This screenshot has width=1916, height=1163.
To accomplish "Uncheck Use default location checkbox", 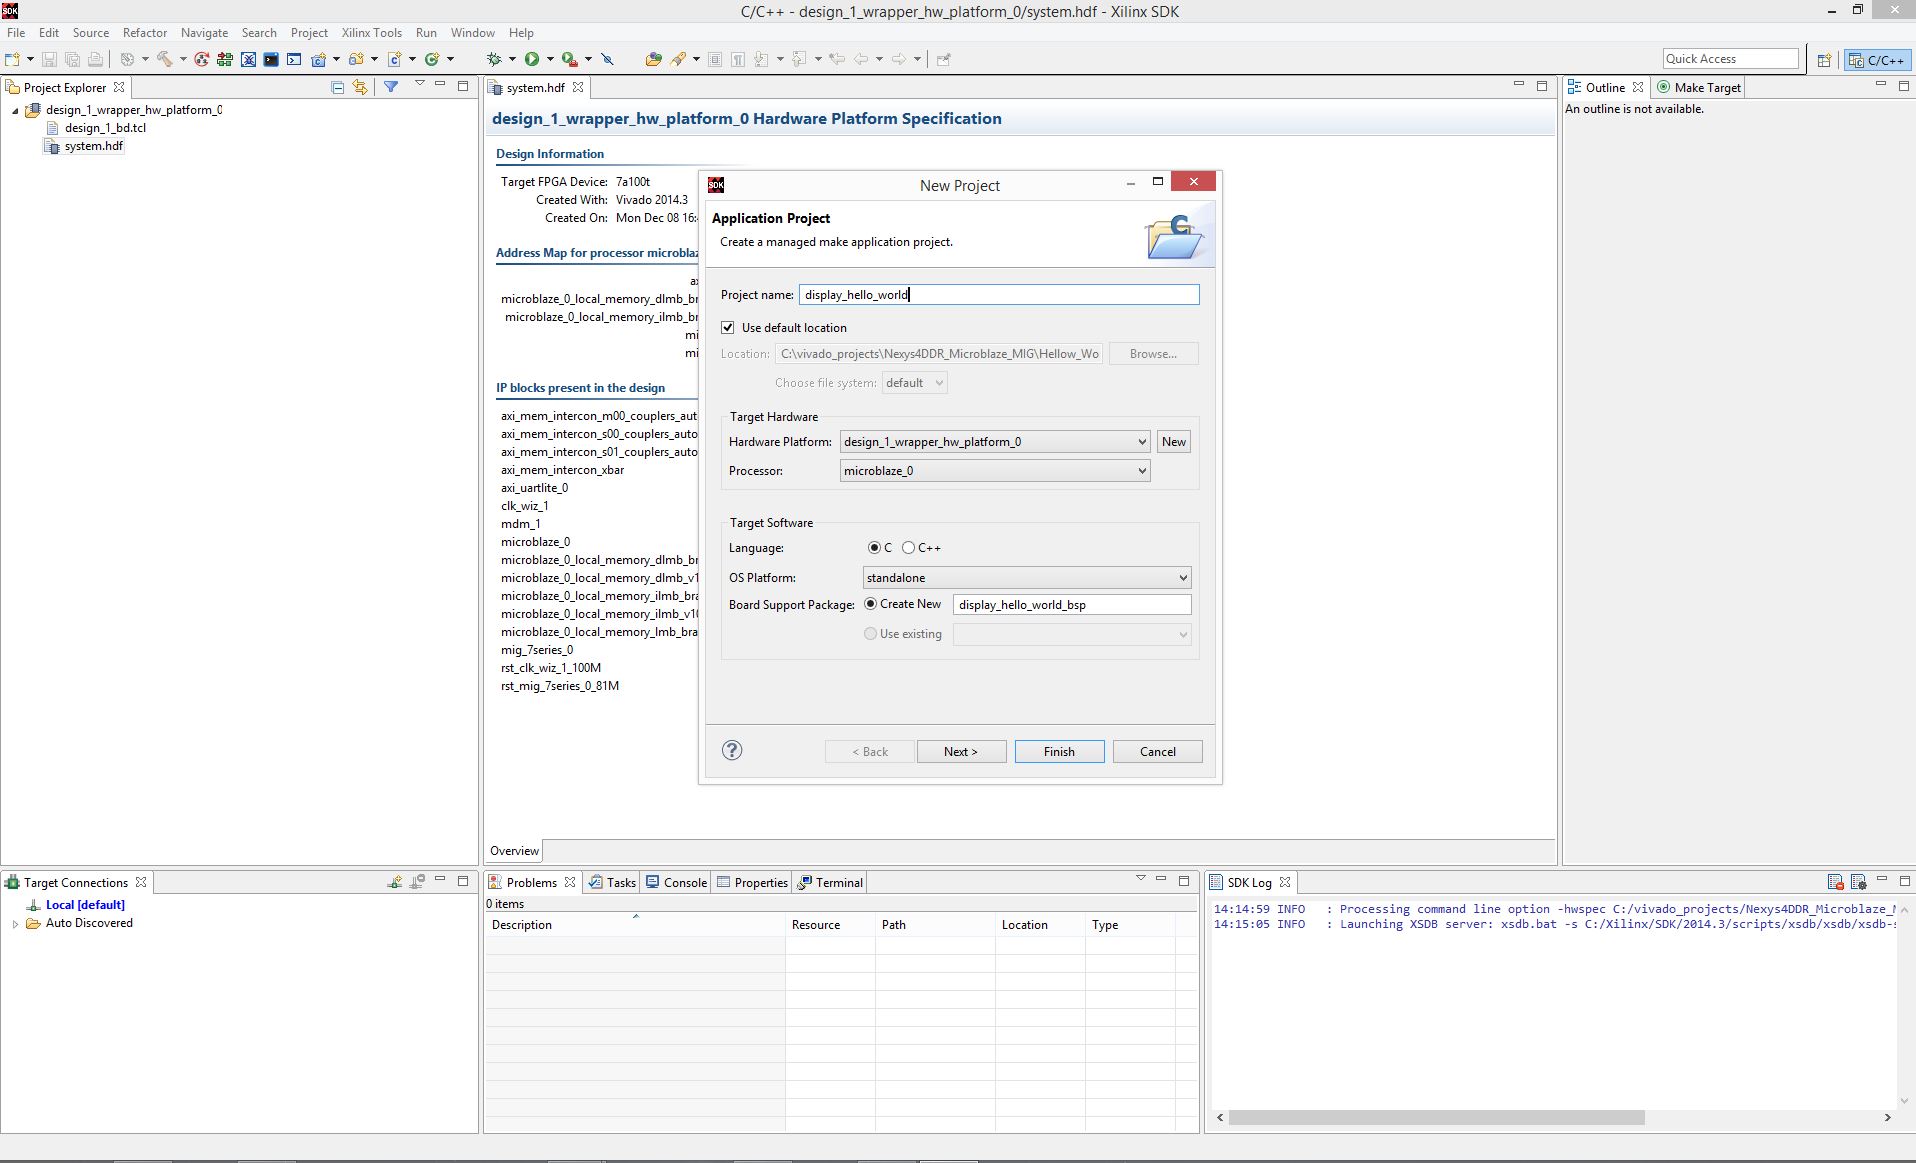I will pyautogui.click(x=728, y=327).
